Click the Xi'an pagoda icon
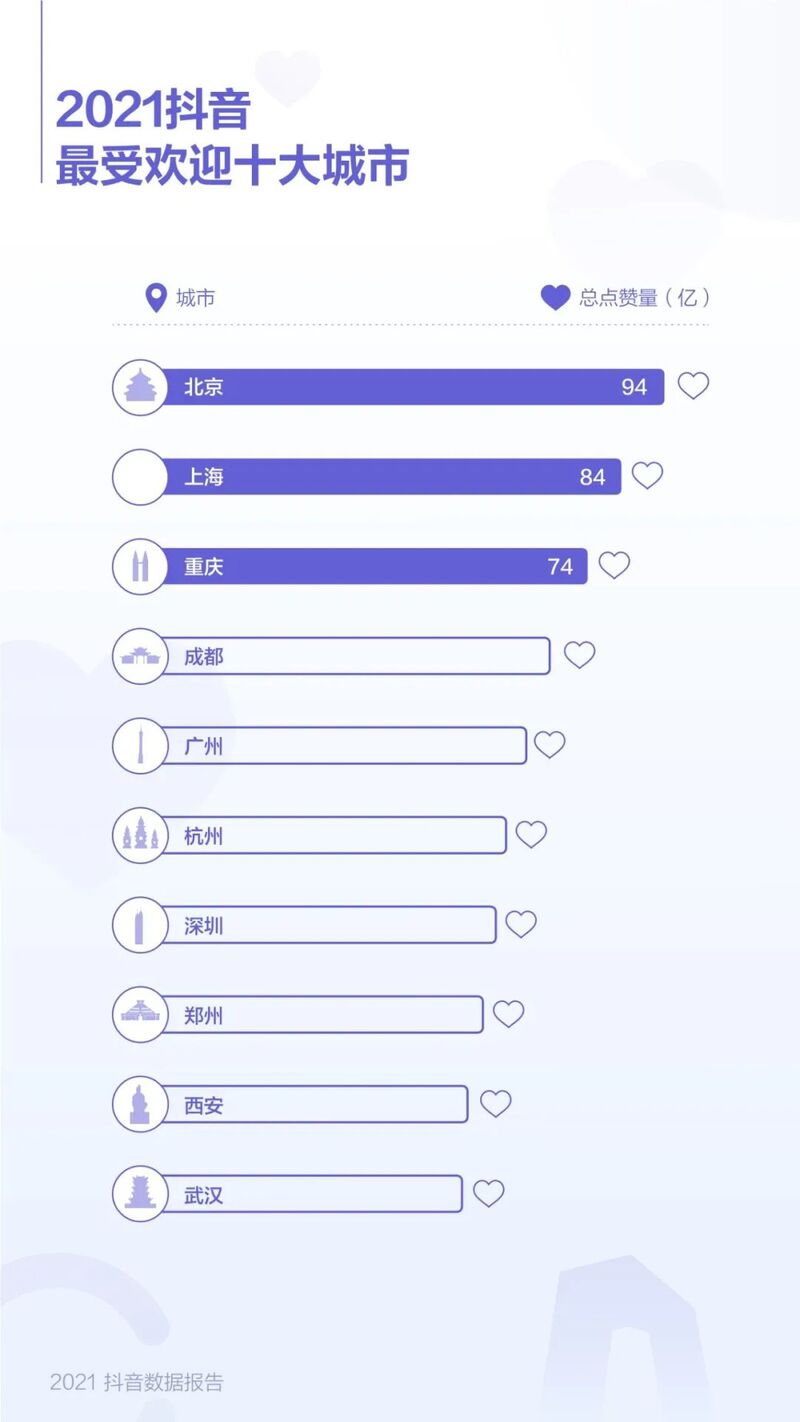The width and height of the screenshot is (800, 1422). [x=140, y=1104]
